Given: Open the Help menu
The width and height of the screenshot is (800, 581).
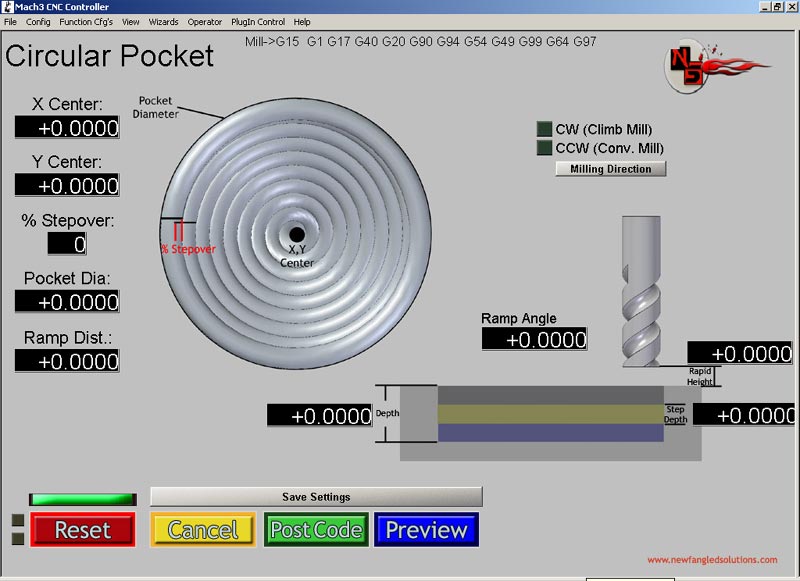Looking at the screenshot, I should [302, 22].
